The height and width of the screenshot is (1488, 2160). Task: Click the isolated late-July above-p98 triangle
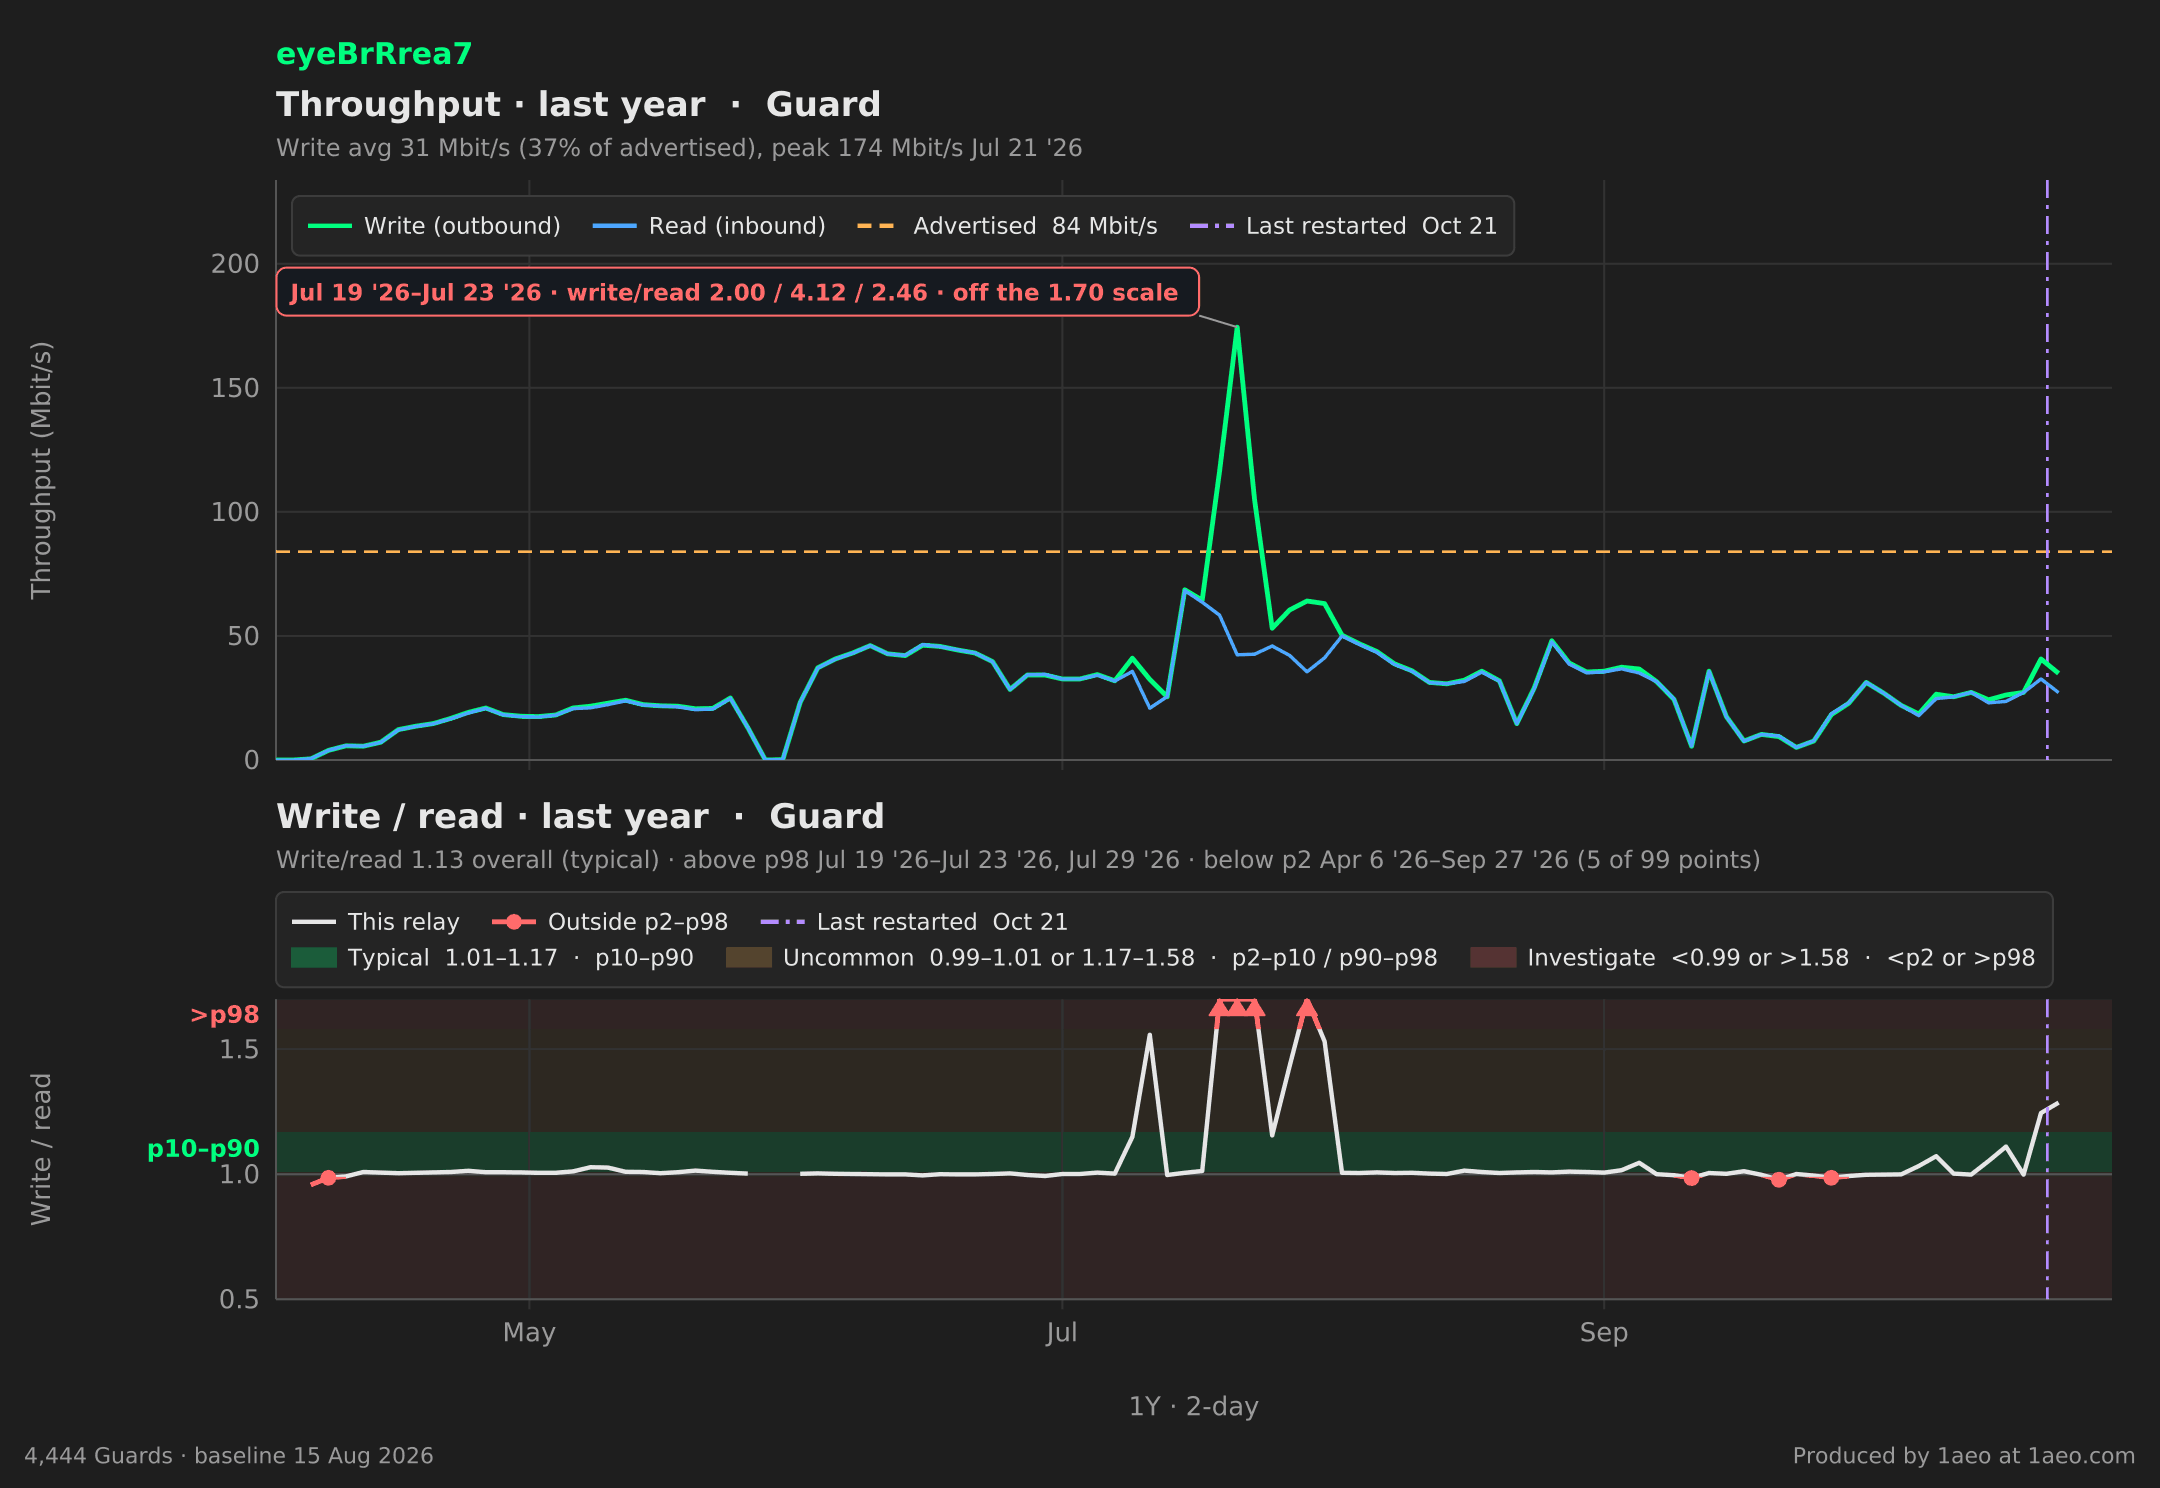[x=1307, y=1008]
